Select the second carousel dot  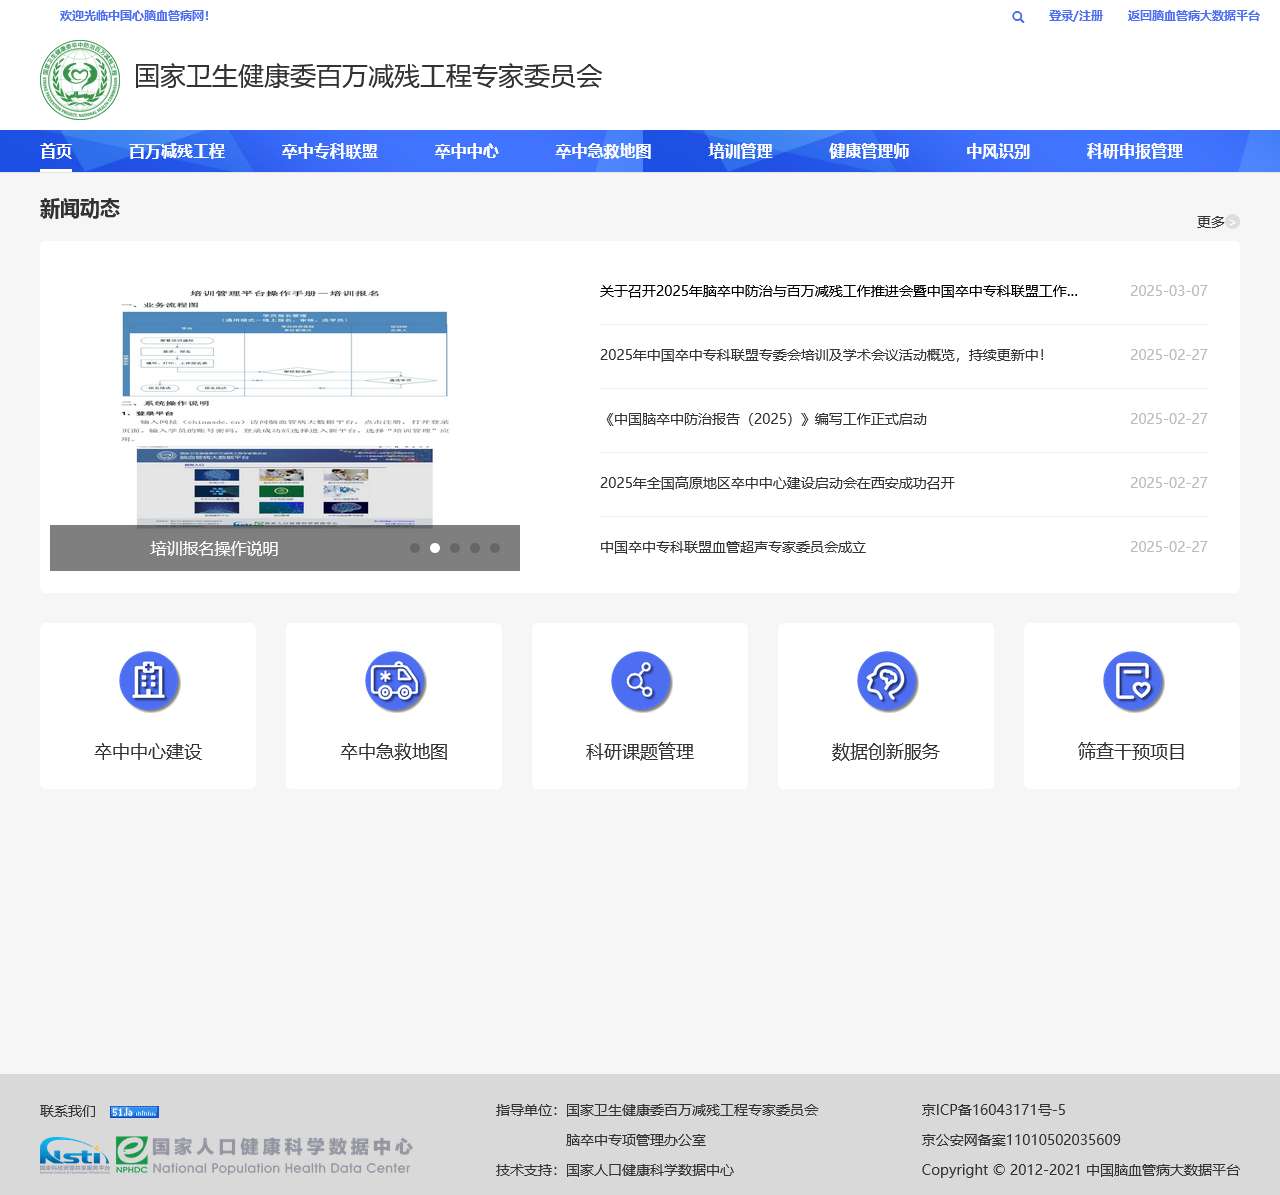[435, 548]
